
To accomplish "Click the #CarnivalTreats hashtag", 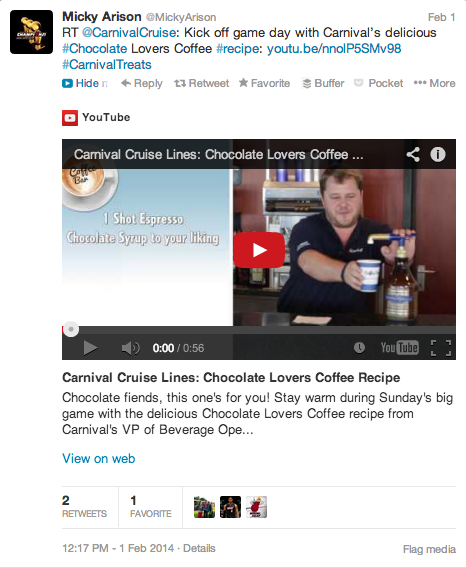I will click(107, 64).
